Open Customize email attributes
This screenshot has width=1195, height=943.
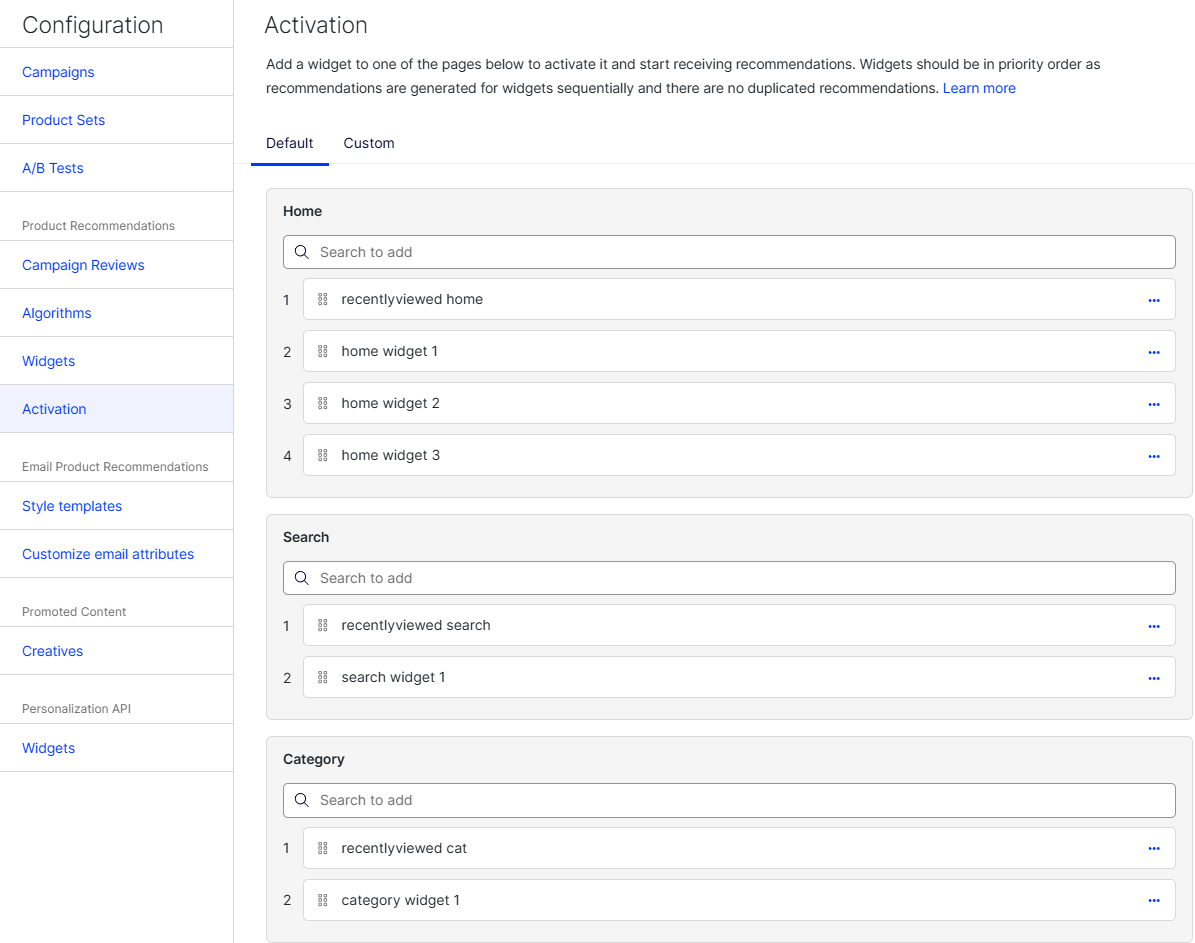point(108,554)
